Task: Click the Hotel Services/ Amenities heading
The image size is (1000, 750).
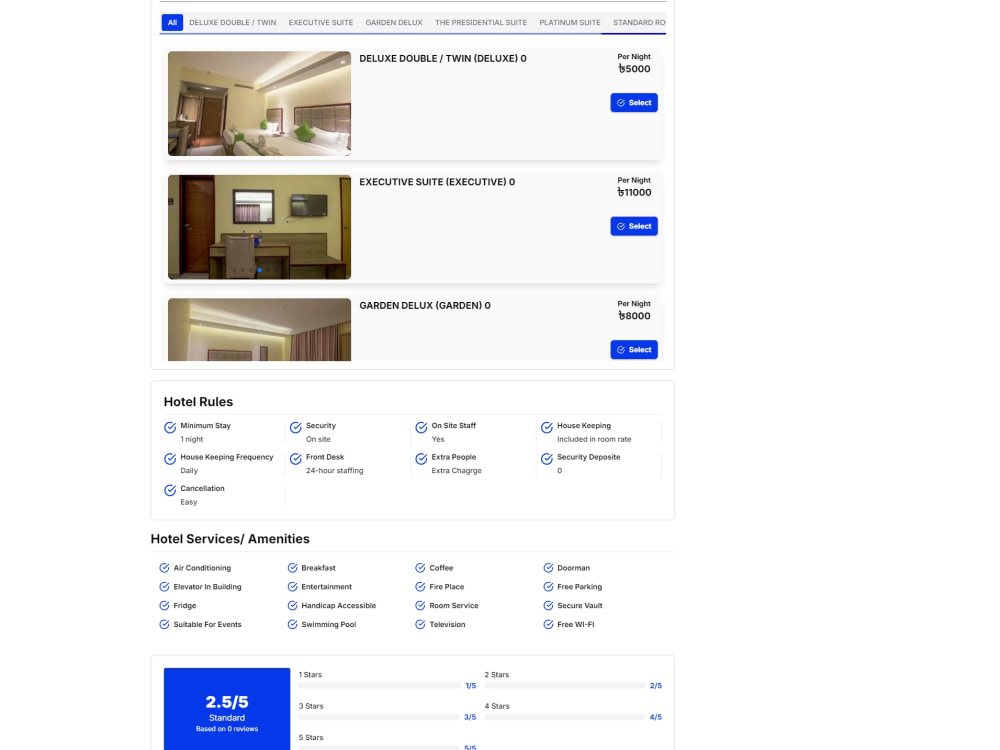Action: pyautogui.click(x=230, y=539)
